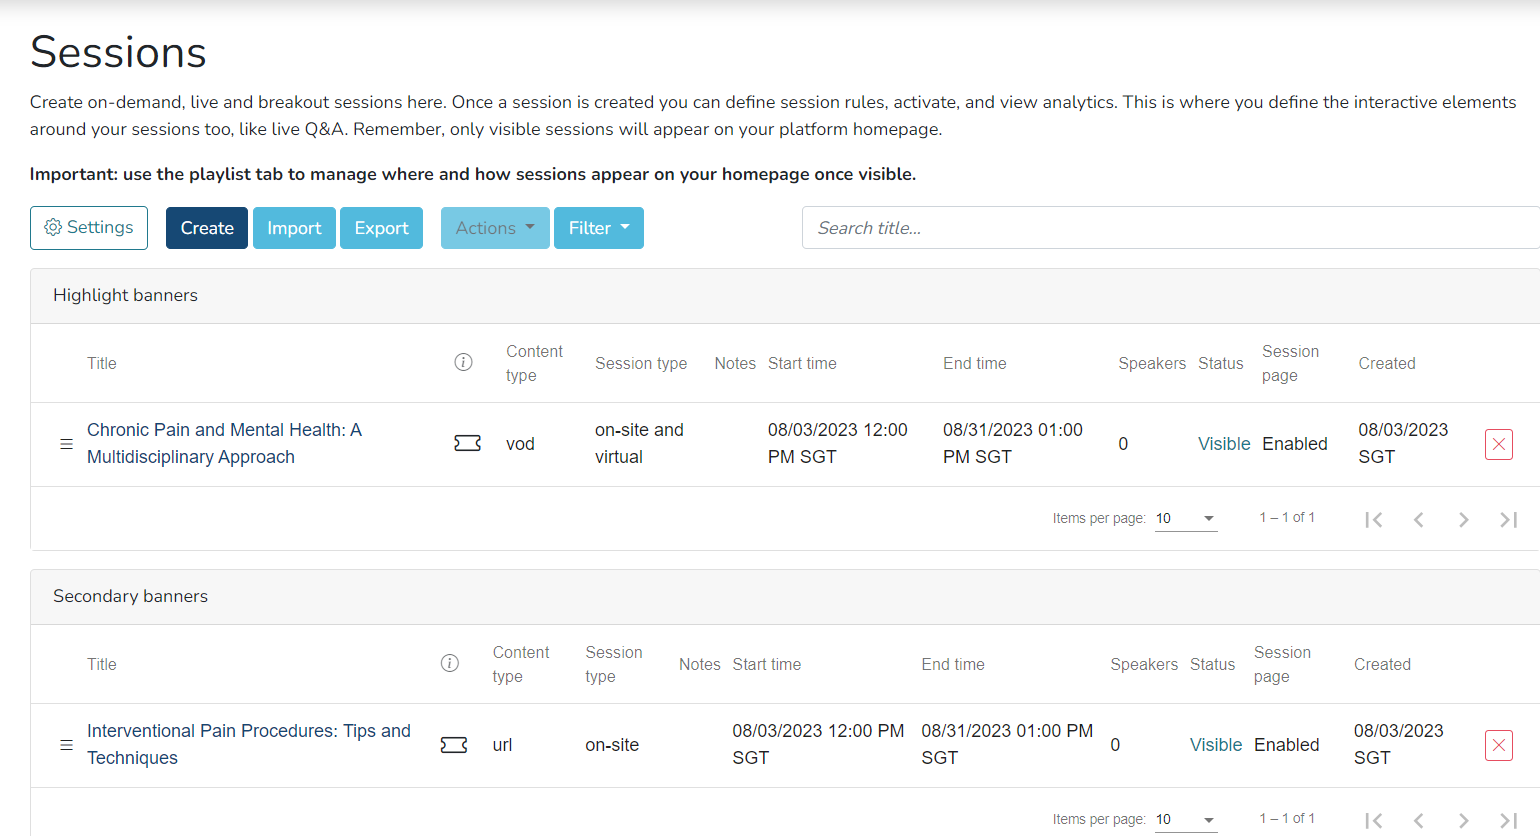Image resolution: width=1540 pixels, height=836 pixels.
Task: Click the ticket icon in Interventional Pain row
Action: click(454, 745)
